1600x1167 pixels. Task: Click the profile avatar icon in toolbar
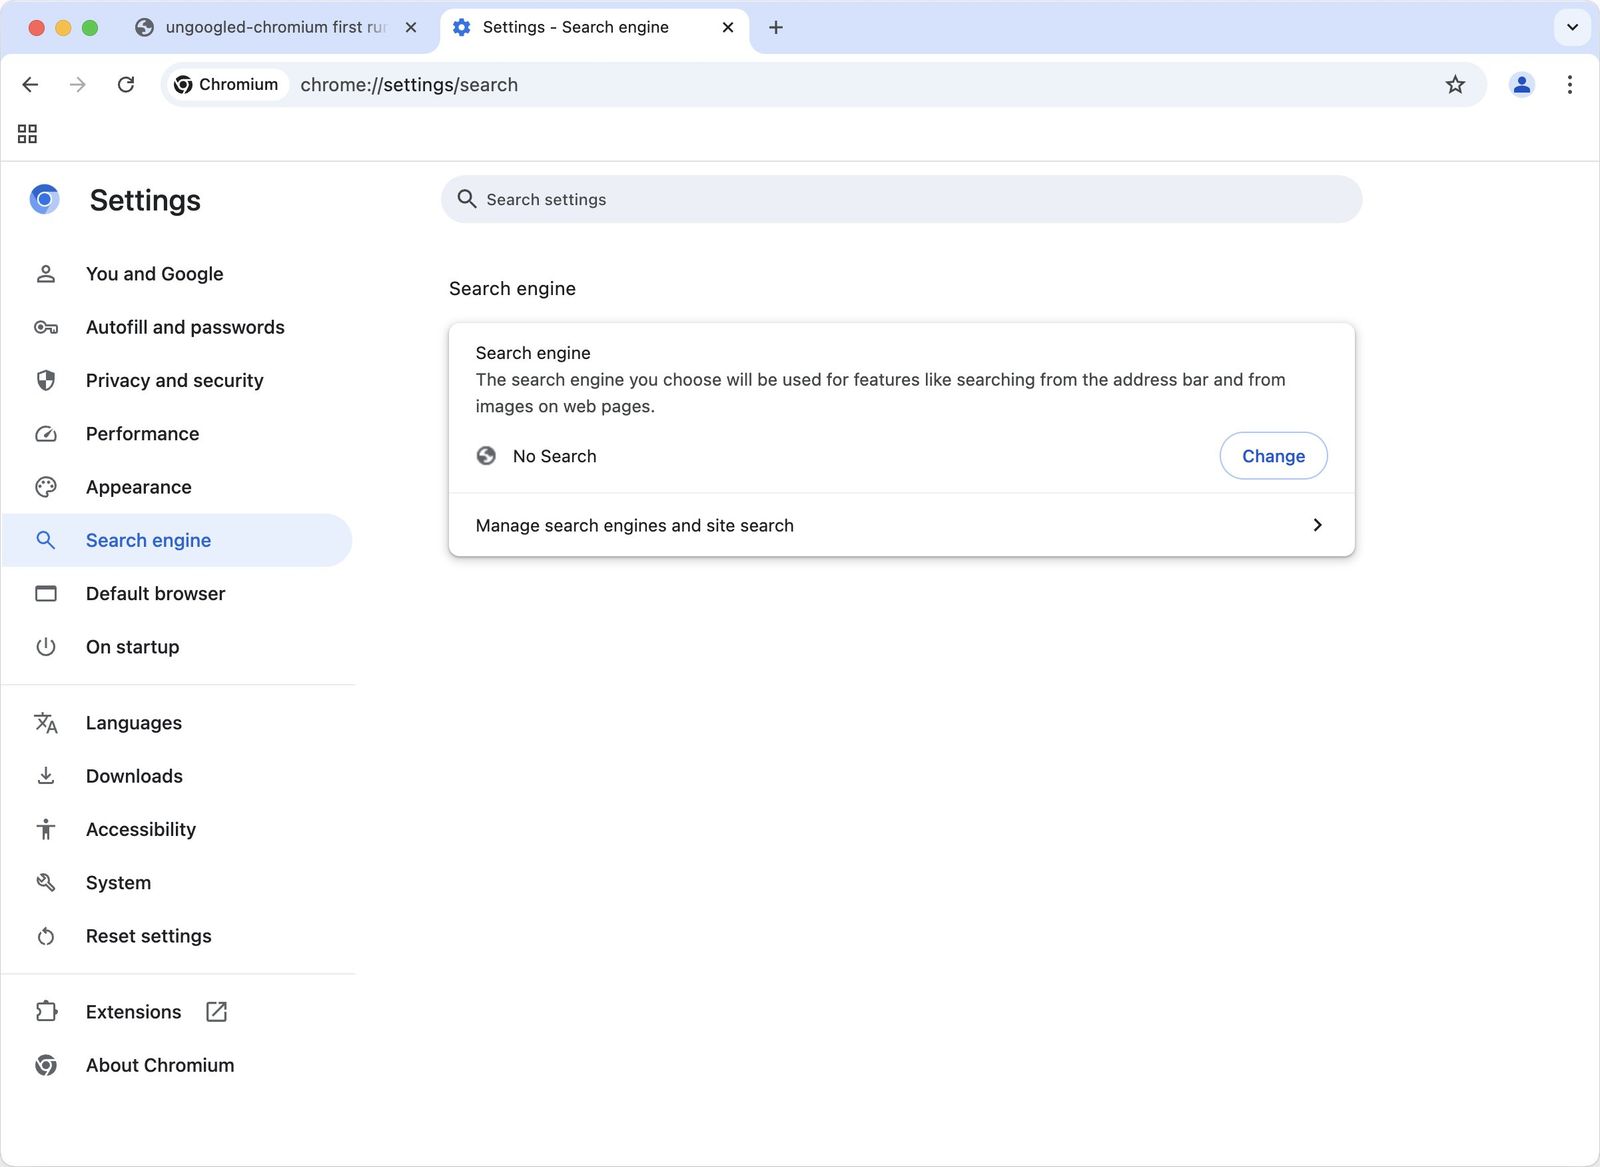[1521, 84]
